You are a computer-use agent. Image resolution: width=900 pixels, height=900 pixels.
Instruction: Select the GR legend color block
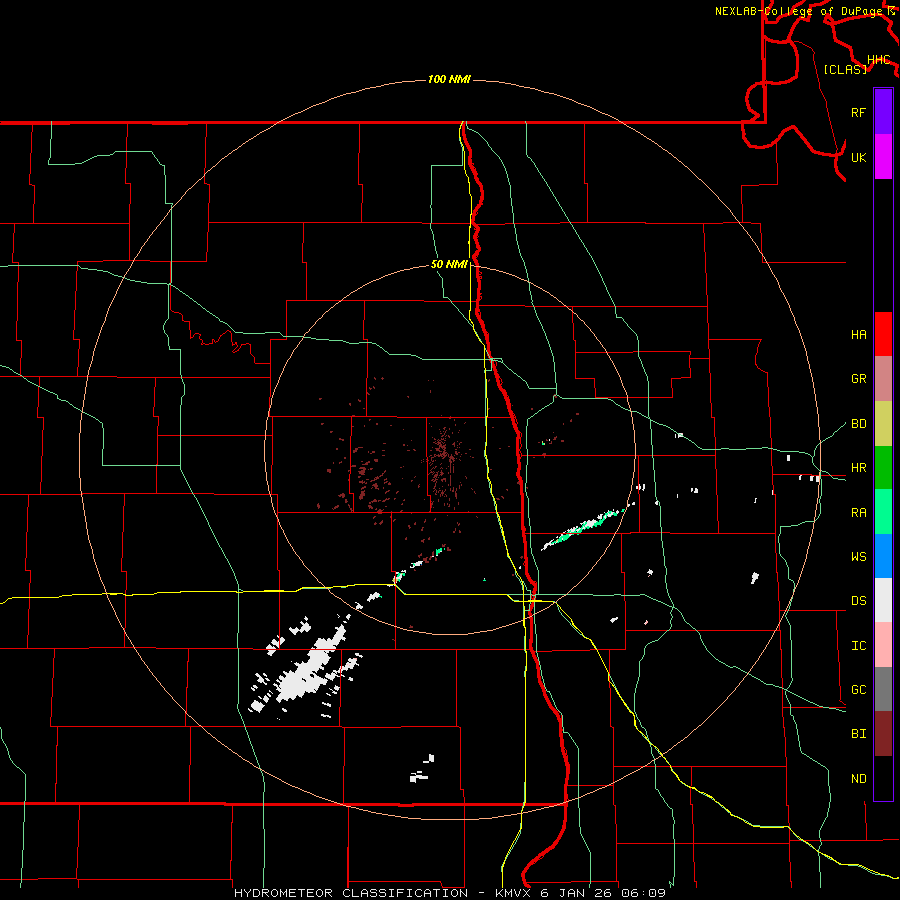[883, 379]
